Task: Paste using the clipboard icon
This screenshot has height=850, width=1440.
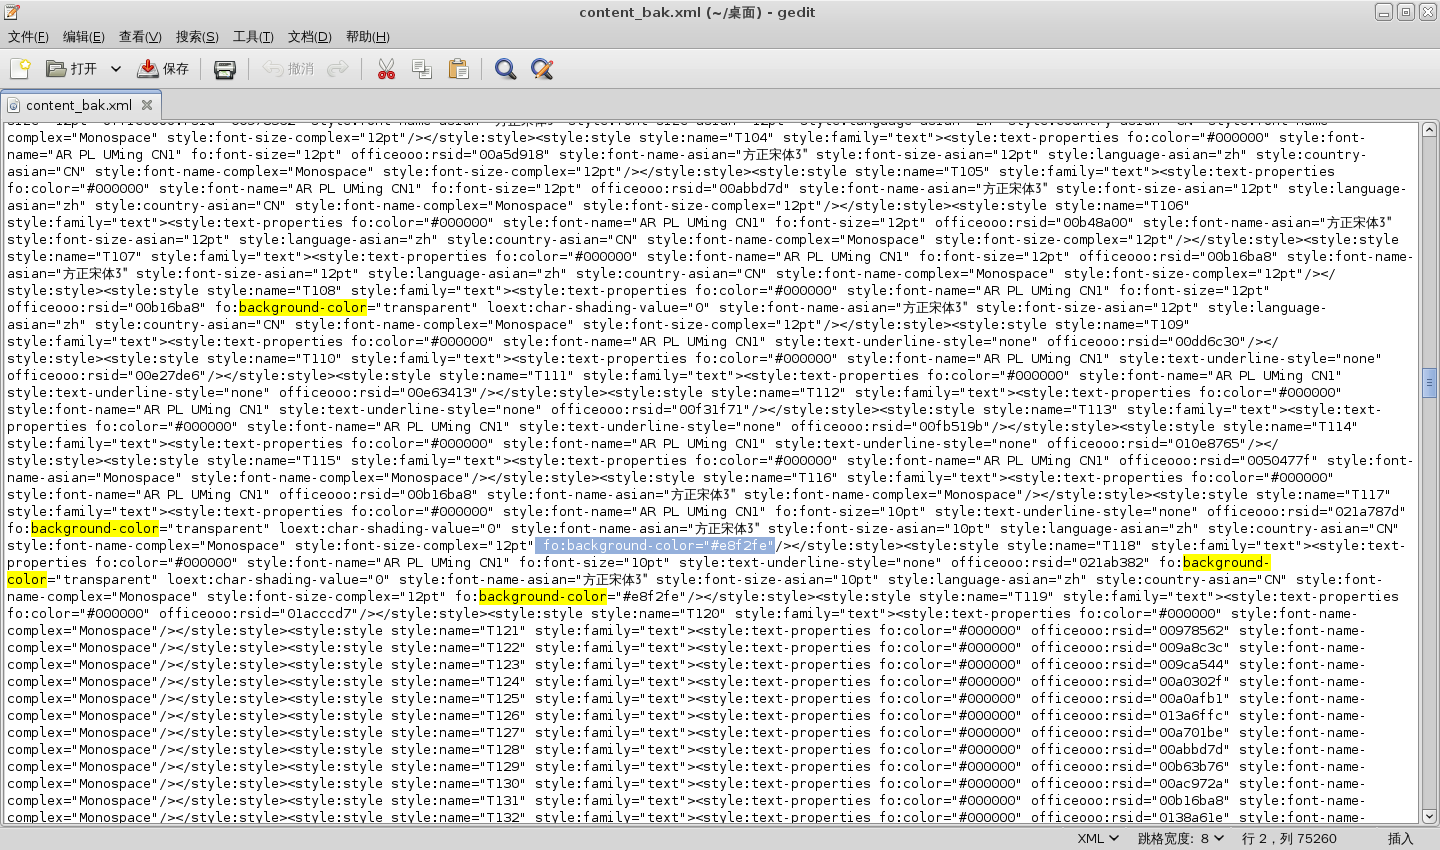Action: 458,69
